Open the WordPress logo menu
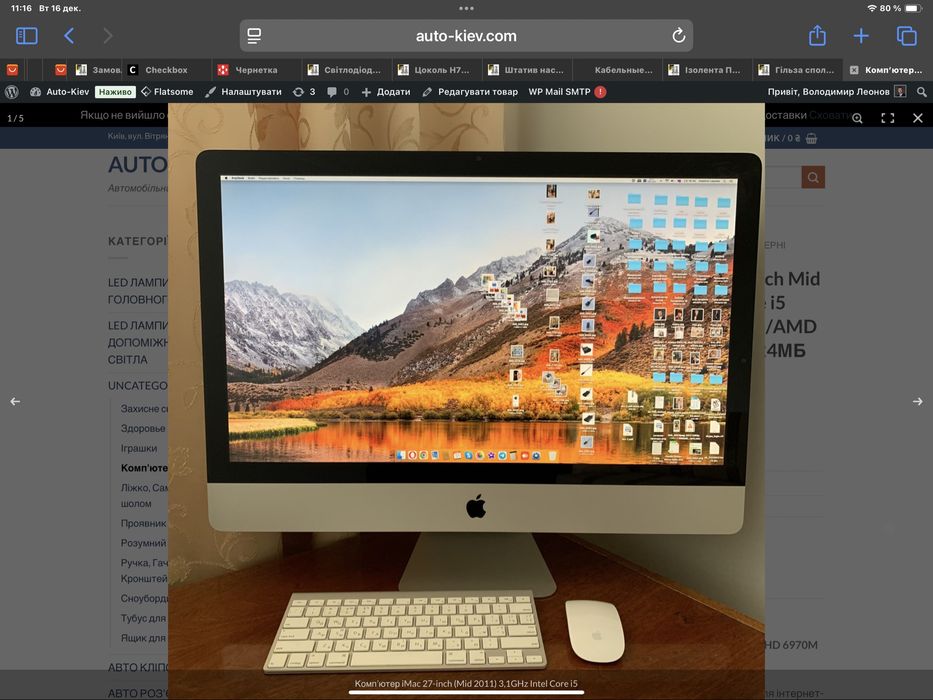 pos(12,92)
